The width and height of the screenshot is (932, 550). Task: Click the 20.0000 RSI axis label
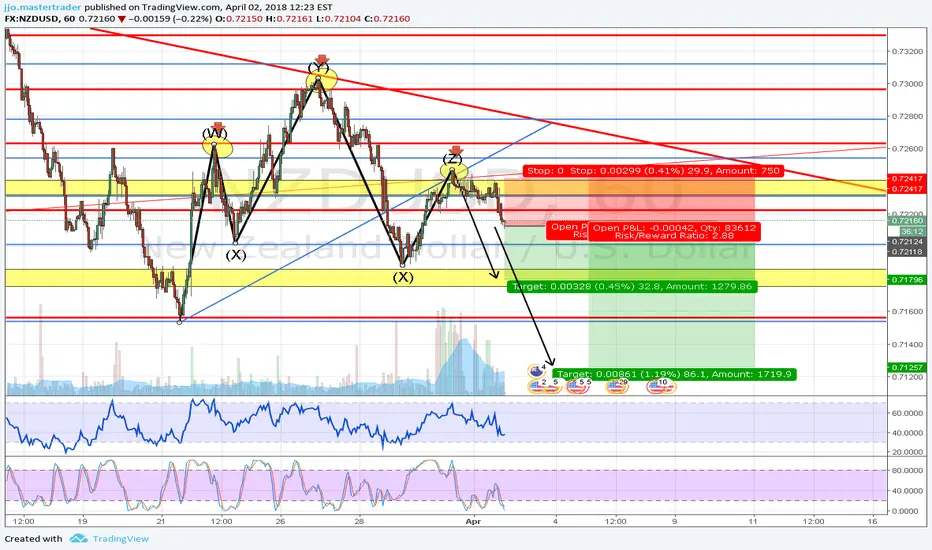906,452
